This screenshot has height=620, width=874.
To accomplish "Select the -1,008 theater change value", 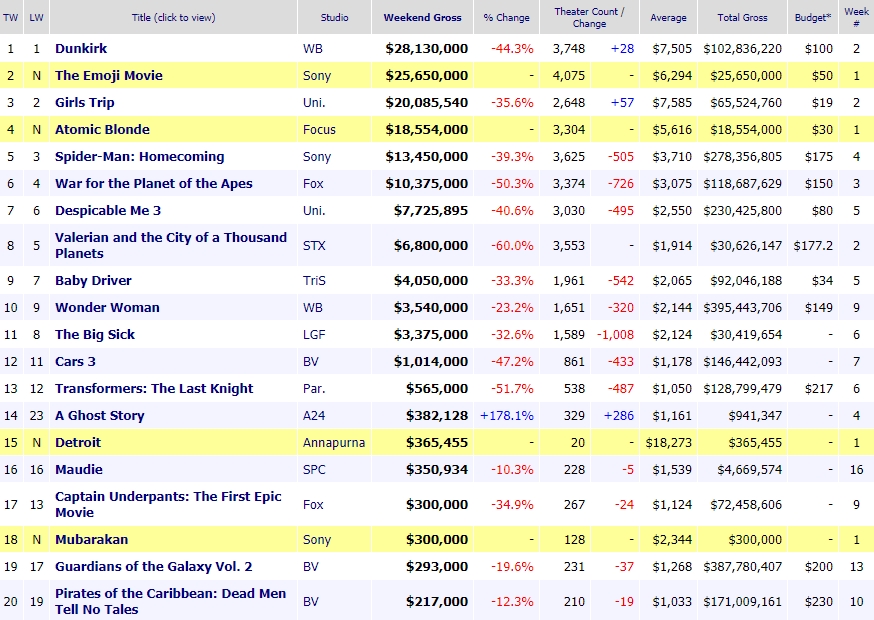I will [x=615, y=335].
